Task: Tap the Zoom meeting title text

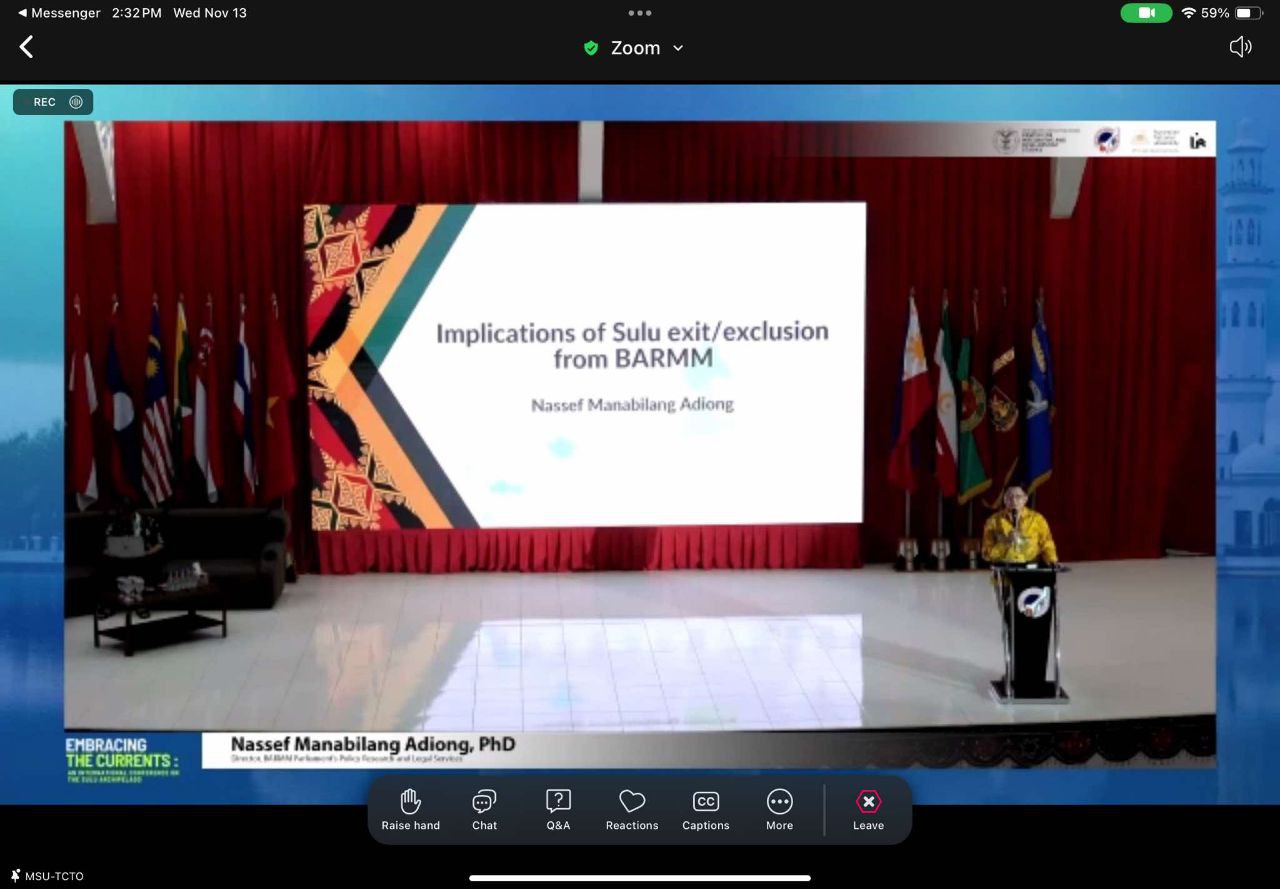Action: coord(635,48)
